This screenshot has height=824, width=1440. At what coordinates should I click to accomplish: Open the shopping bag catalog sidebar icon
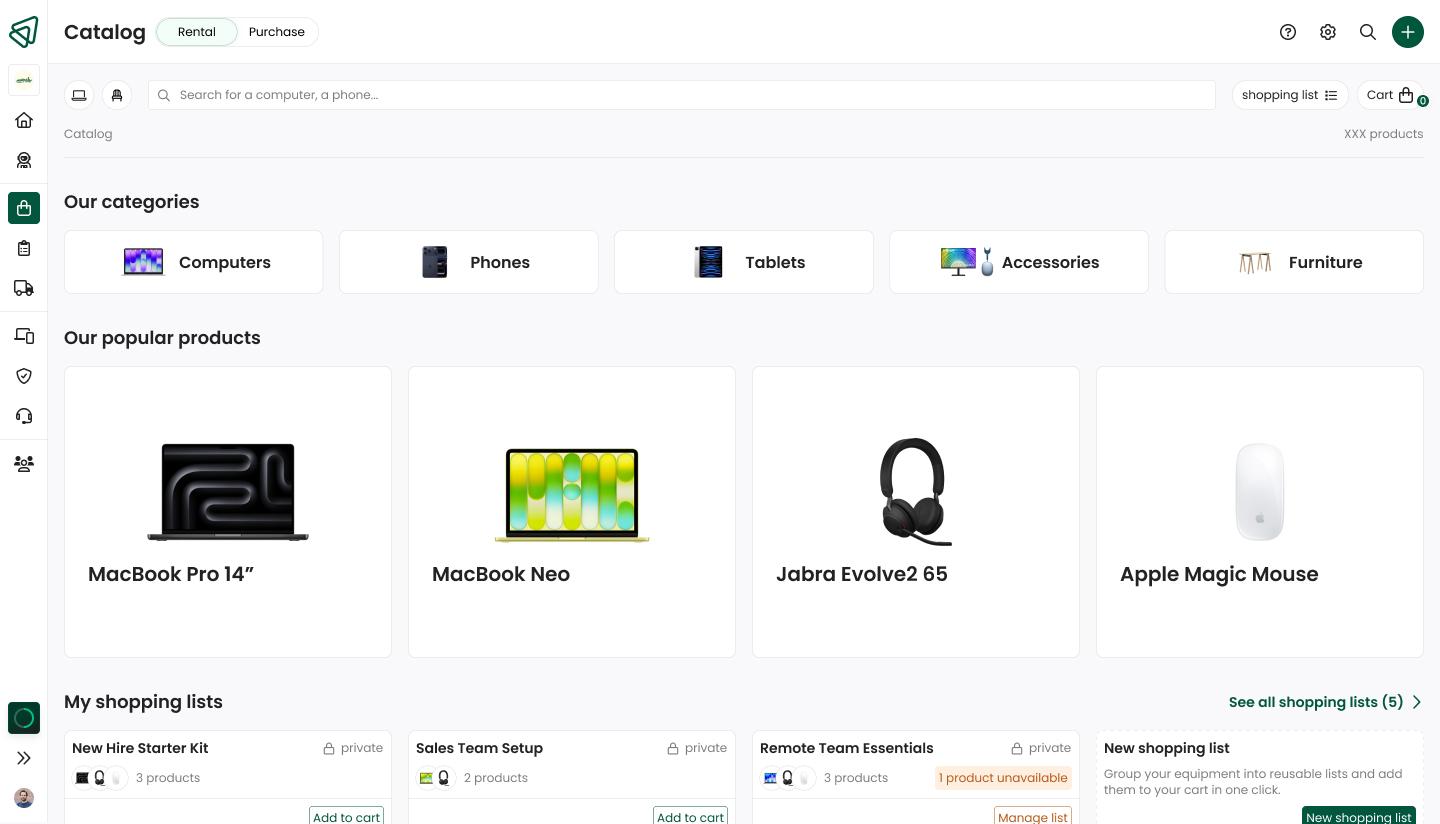click(24, 208)
